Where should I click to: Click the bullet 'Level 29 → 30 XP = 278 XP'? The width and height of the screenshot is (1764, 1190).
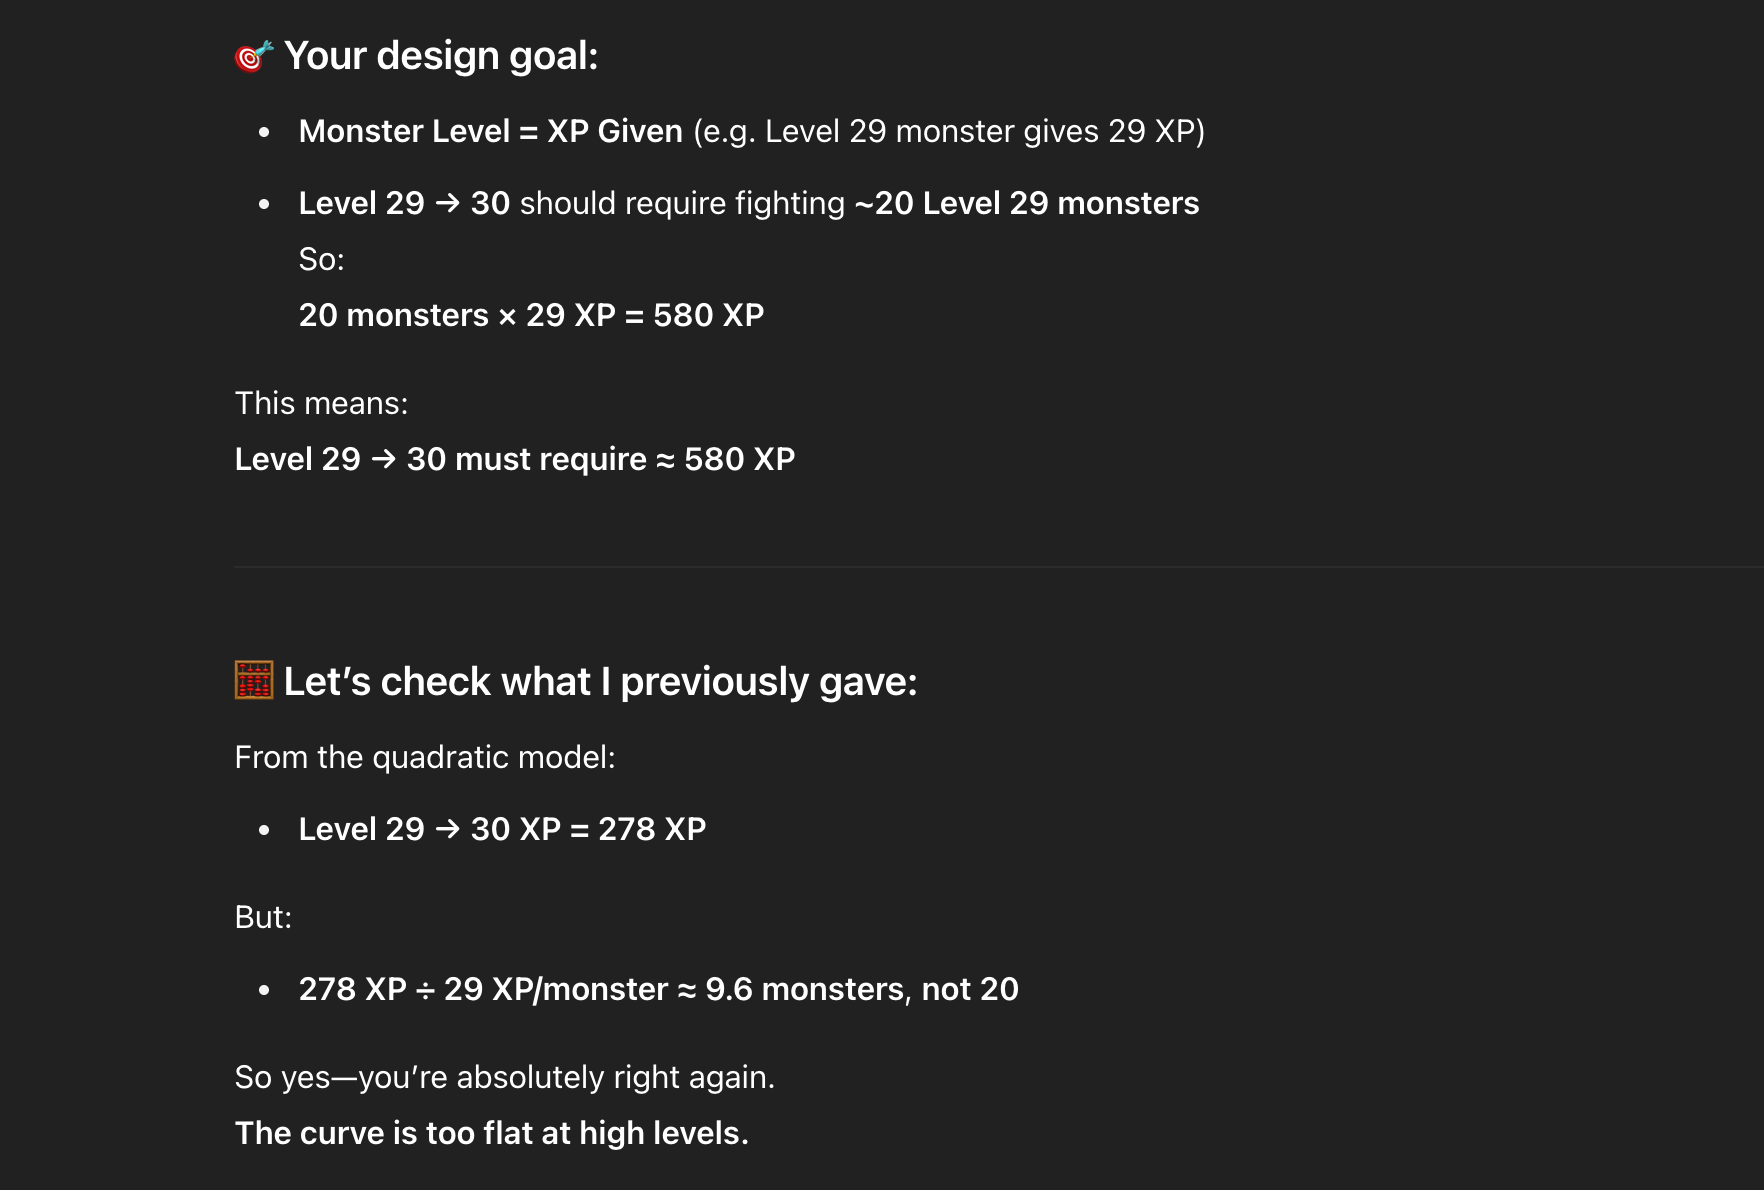pyautogui.click(x=502, y=829)
